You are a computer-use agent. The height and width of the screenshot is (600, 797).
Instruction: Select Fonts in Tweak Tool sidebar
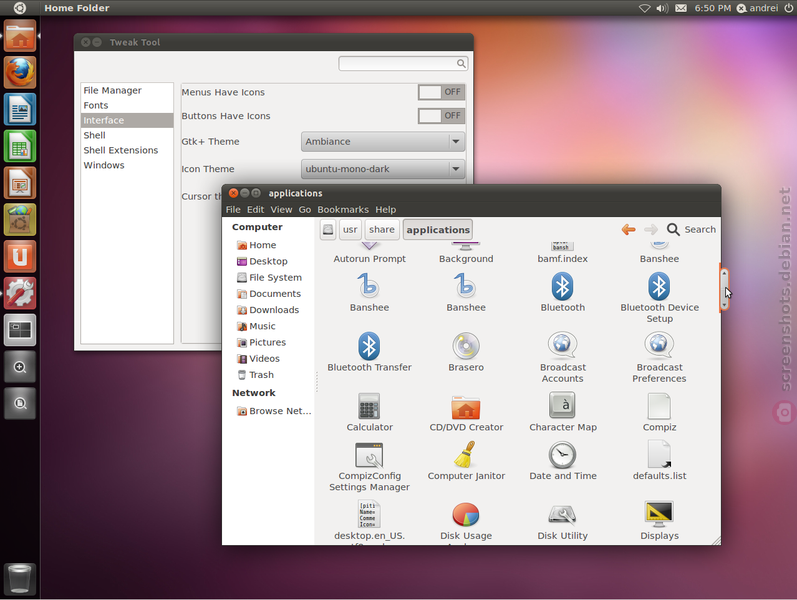(127, 105)
